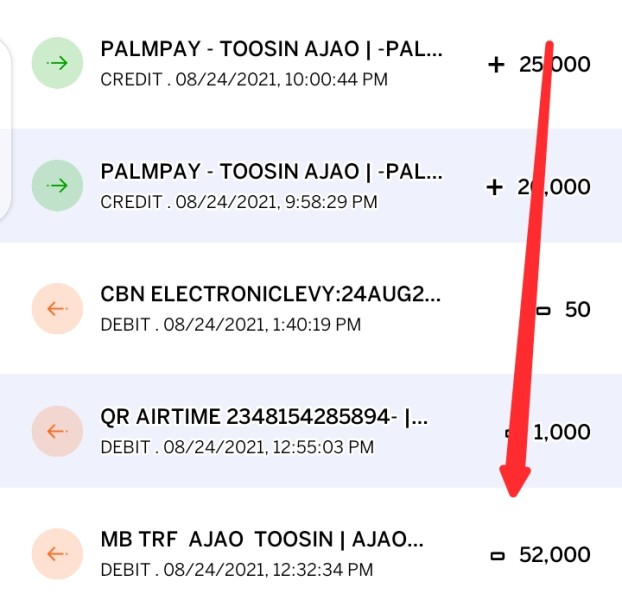
Task: Open PALMPAY credit transaction of 20,000
Action: pyautogui.click(x=311, y=186)
